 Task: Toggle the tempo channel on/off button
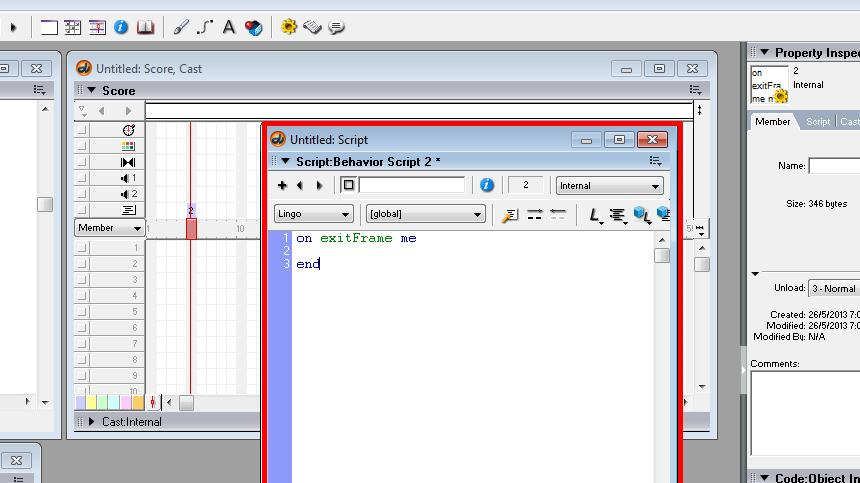click(82, 130)
